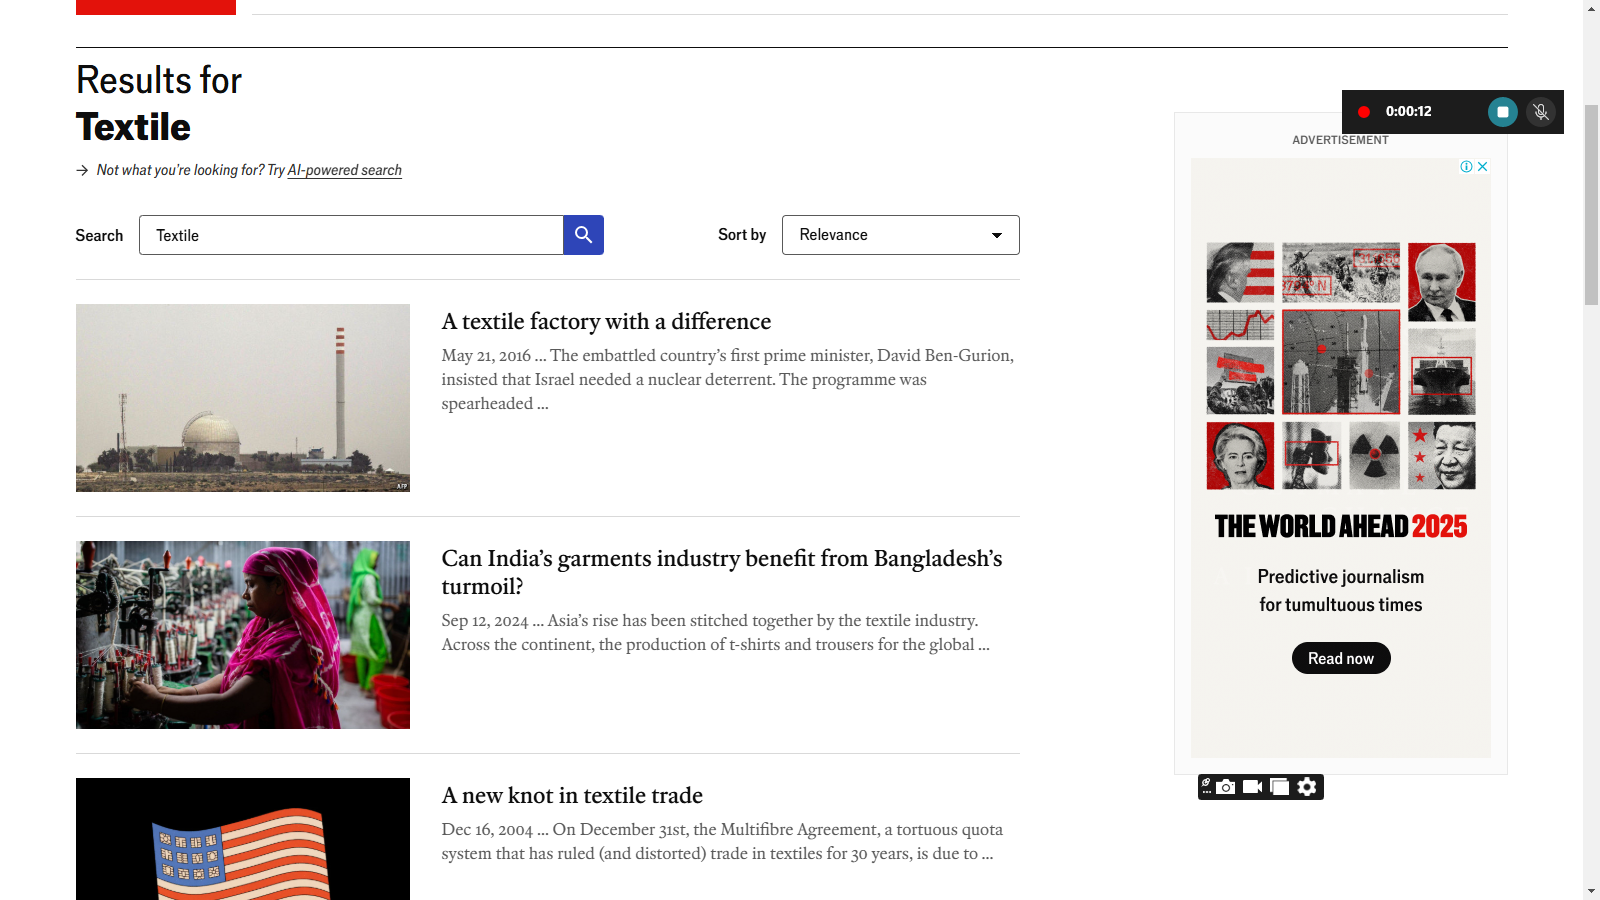Click the page vertical scrollbar thumb
Image resolution: width=1600 pixels, height=900 pixels.
point(1591,200)
